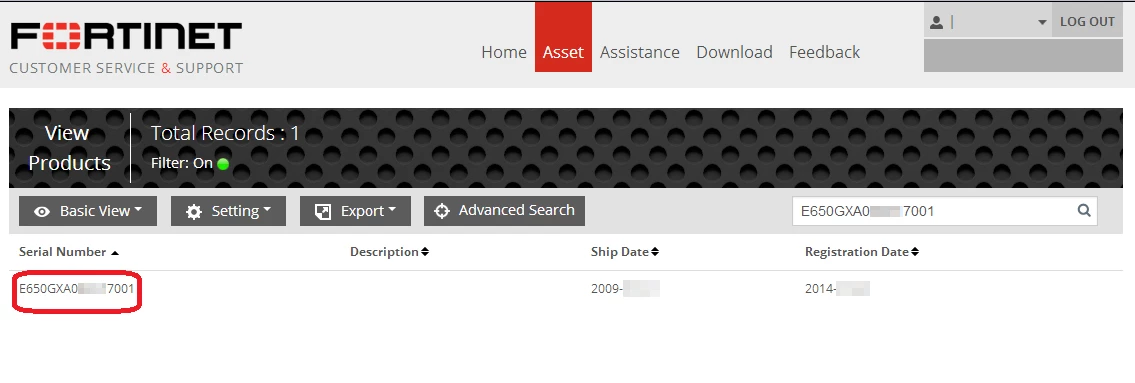Select the Asset tab

pyautogui.click(x=563, y=37)
